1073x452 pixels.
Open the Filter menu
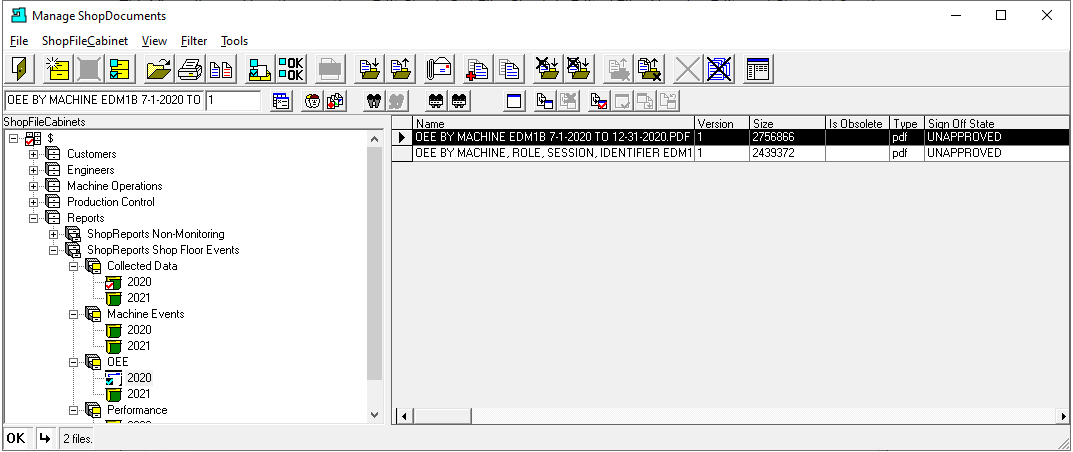pyautogui.click(x=194, y=41)
